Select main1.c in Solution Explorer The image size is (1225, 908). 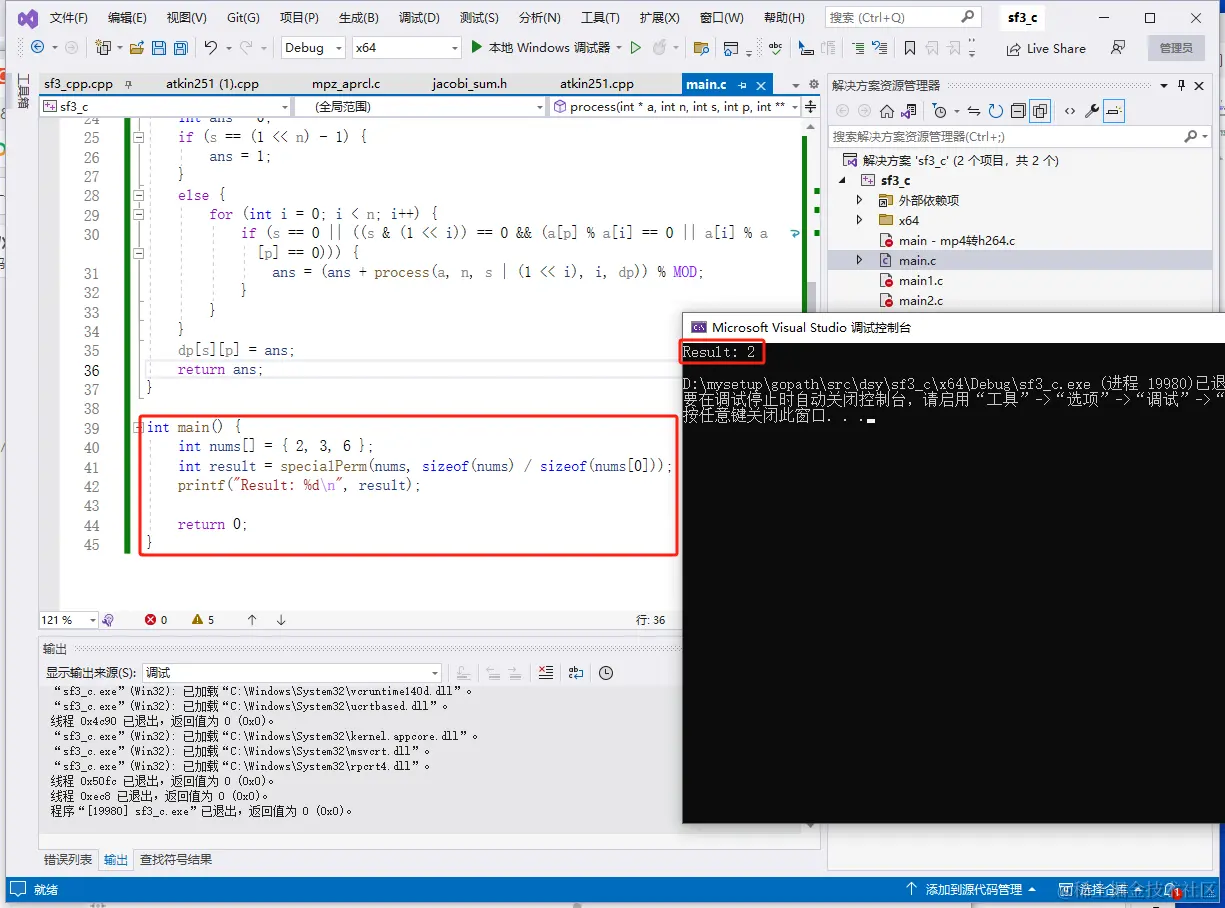[920, 280]
